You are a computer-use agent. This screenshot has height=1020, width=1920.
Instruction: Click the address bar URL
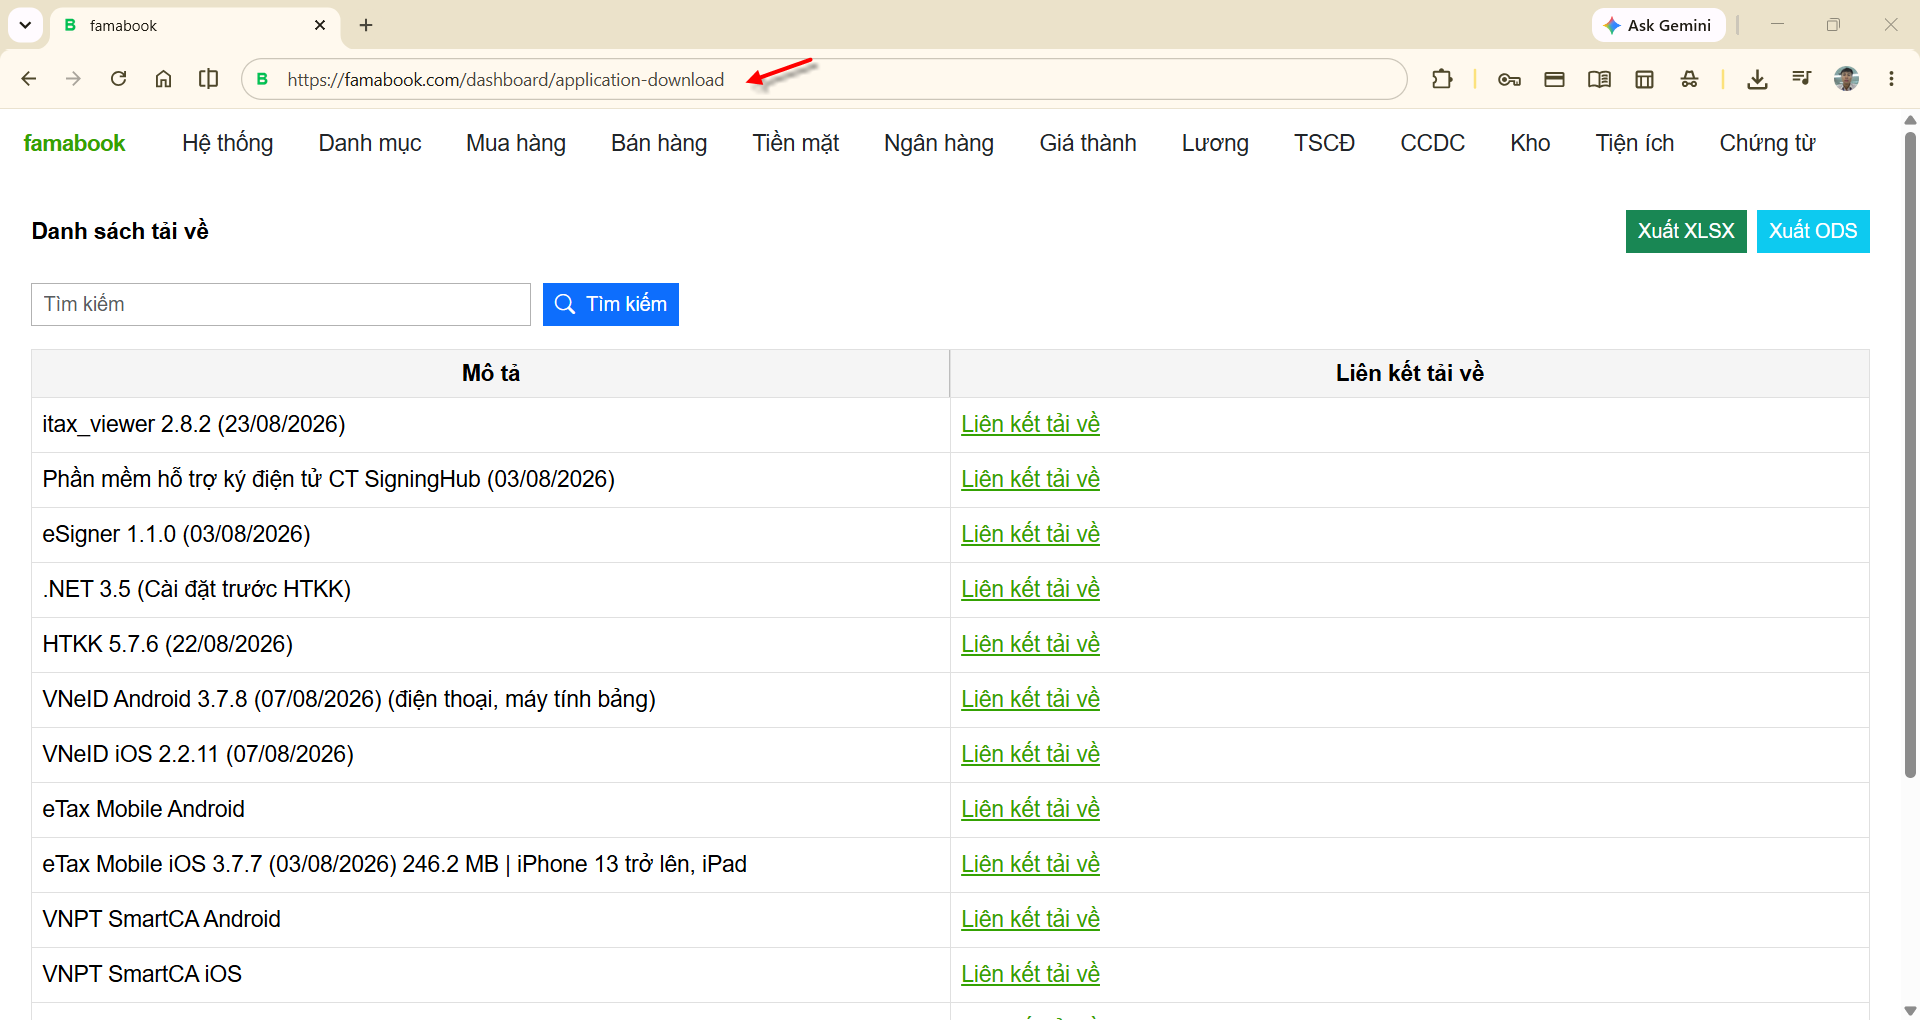(x=505, y=80)
